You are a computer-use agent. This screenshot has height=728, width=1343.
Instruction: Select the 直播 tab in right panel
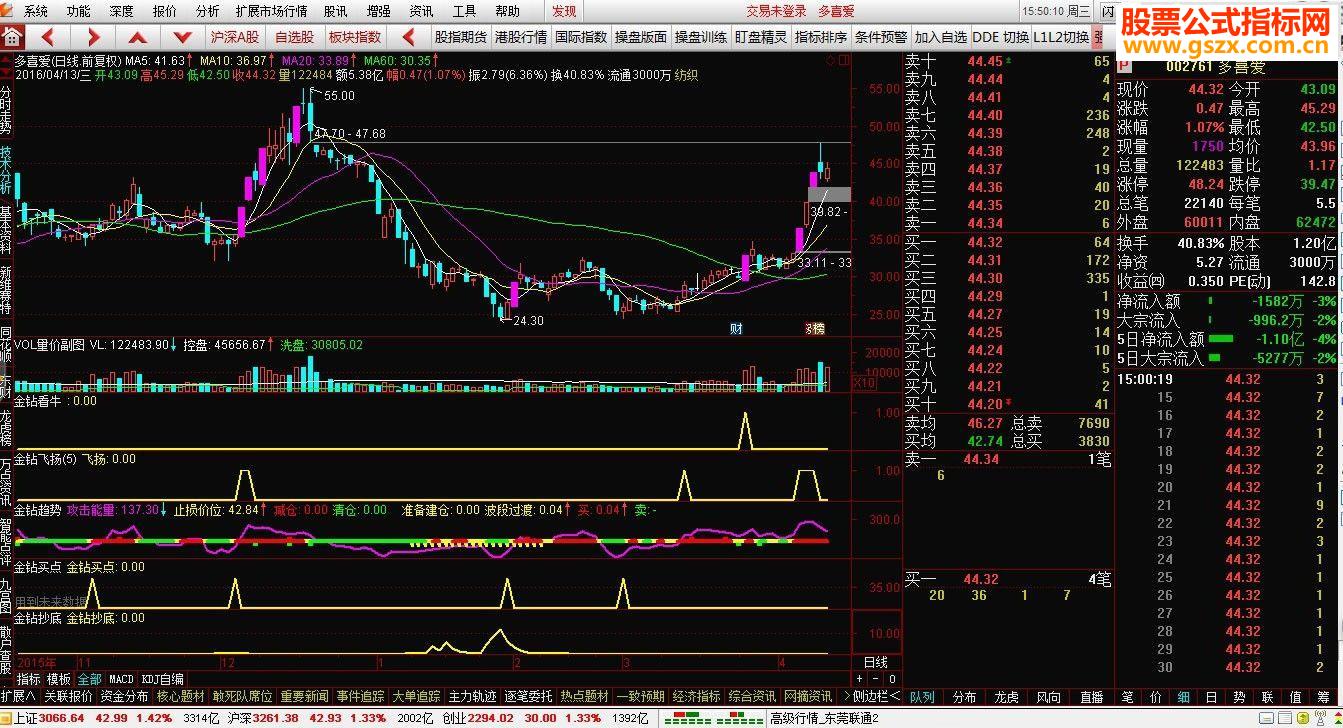[x=1092, y=697]
